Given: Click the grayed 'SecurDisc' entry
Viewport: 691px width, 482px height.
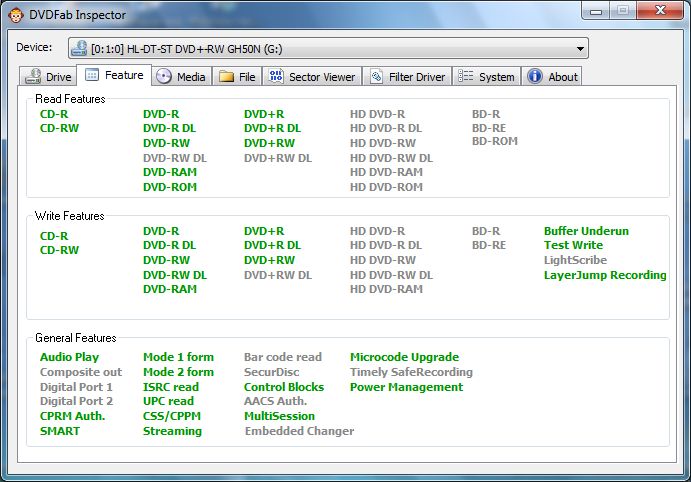Looking at the screenshot, I should point(271,372).
